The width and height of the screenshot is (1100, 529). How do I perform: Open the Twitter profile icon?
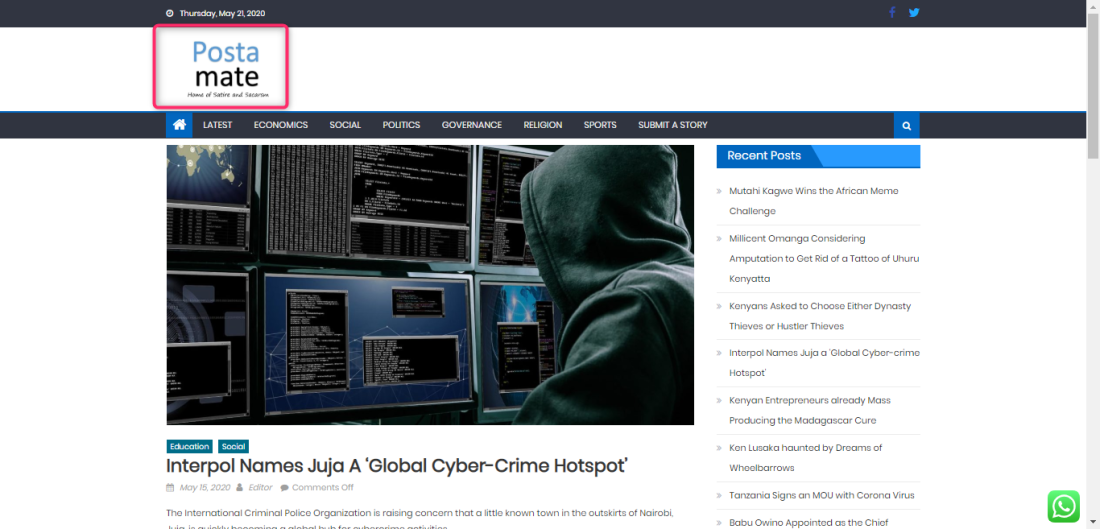tap(914, 13)
